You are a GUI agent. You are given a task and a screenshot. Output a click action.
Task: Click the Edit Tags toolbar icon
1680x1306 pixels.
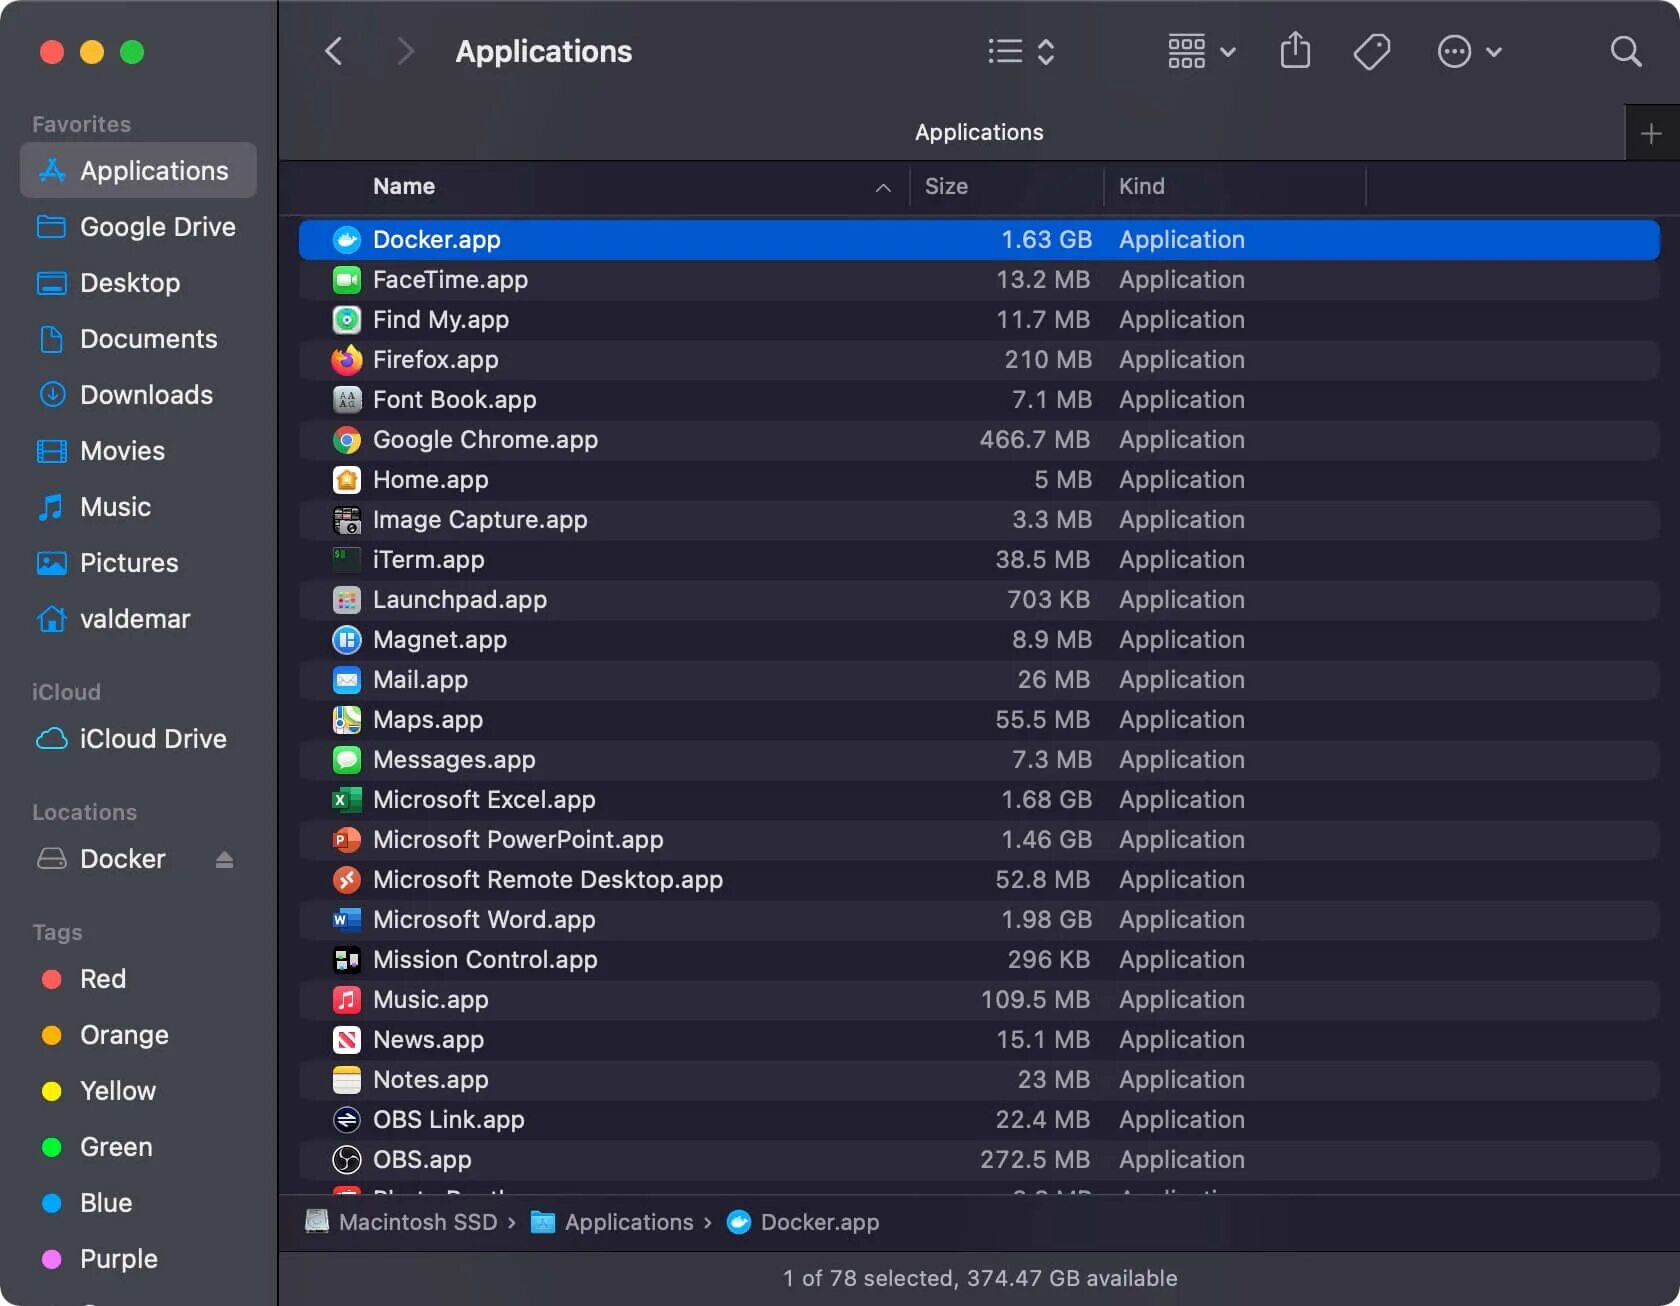[x=1371, y=51]
